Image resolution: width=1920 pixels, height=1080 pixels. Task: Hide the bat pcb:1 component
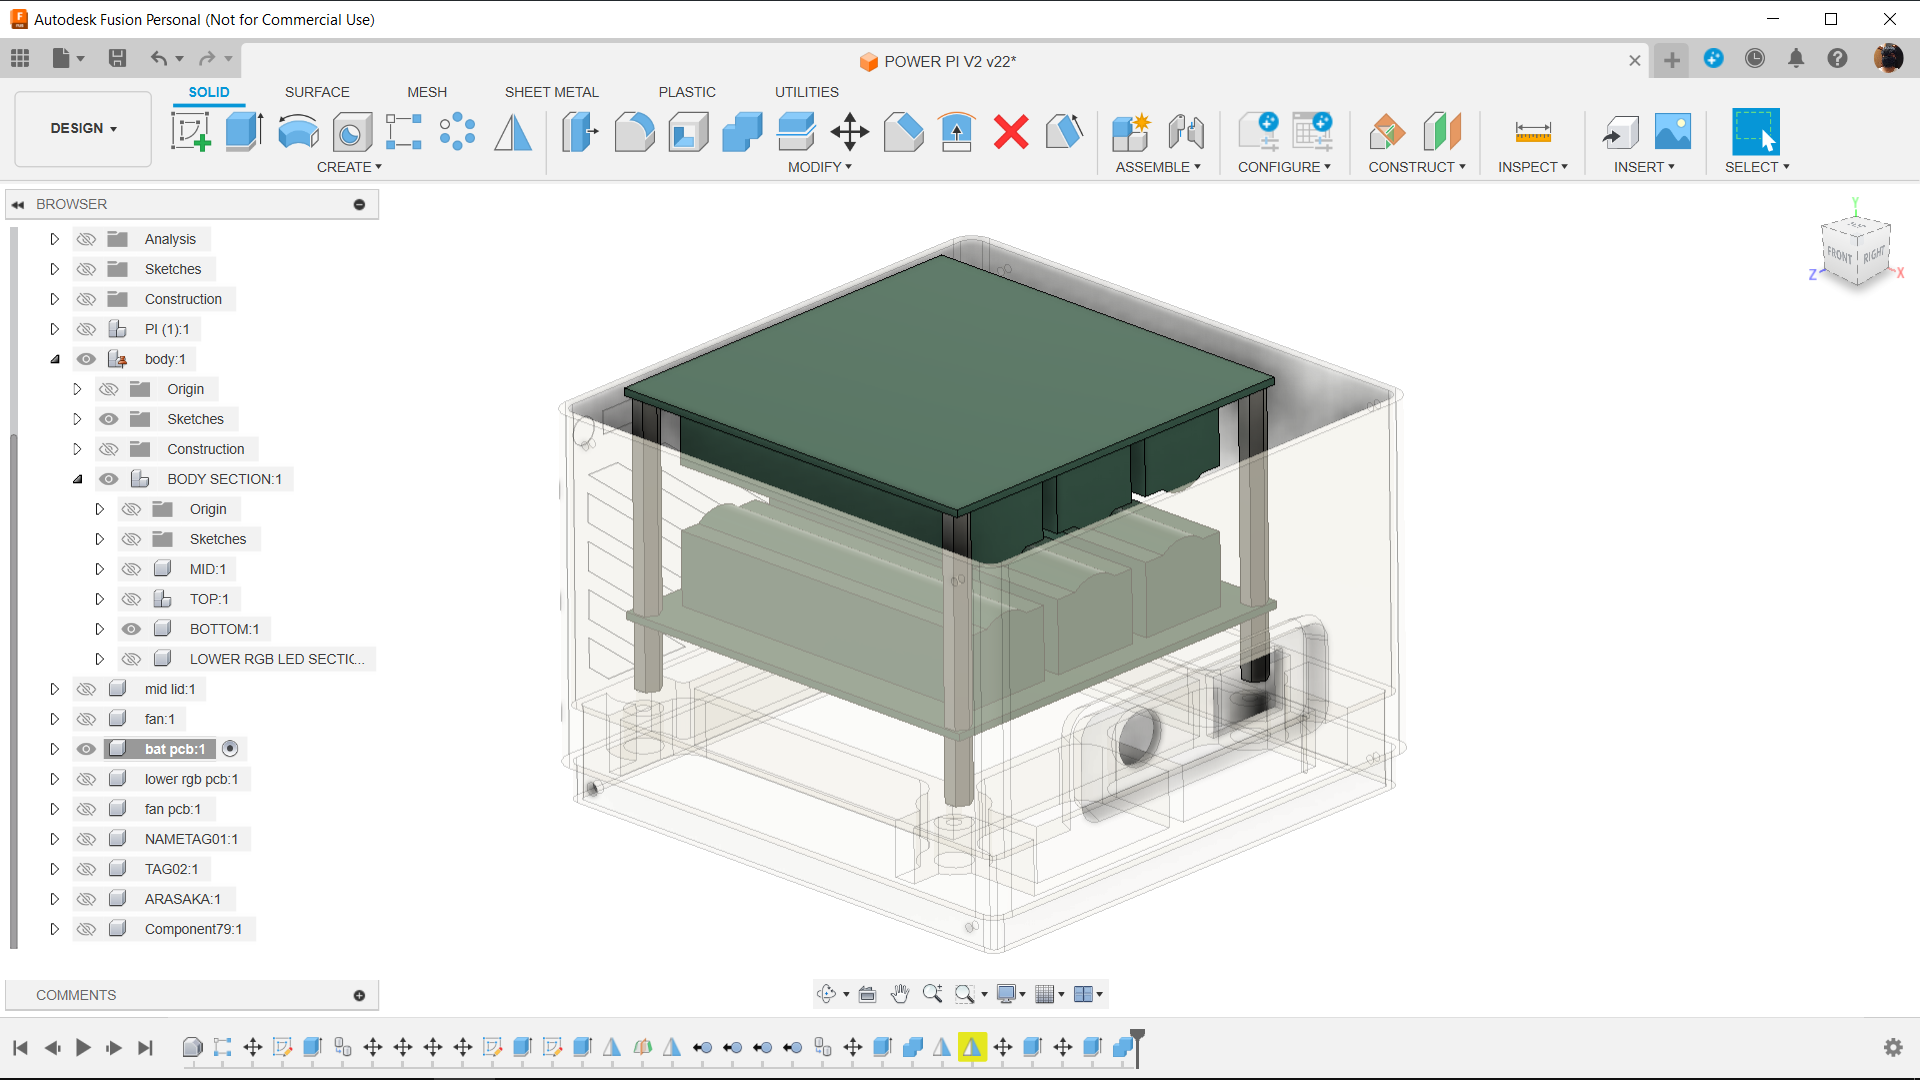point(87,749)
